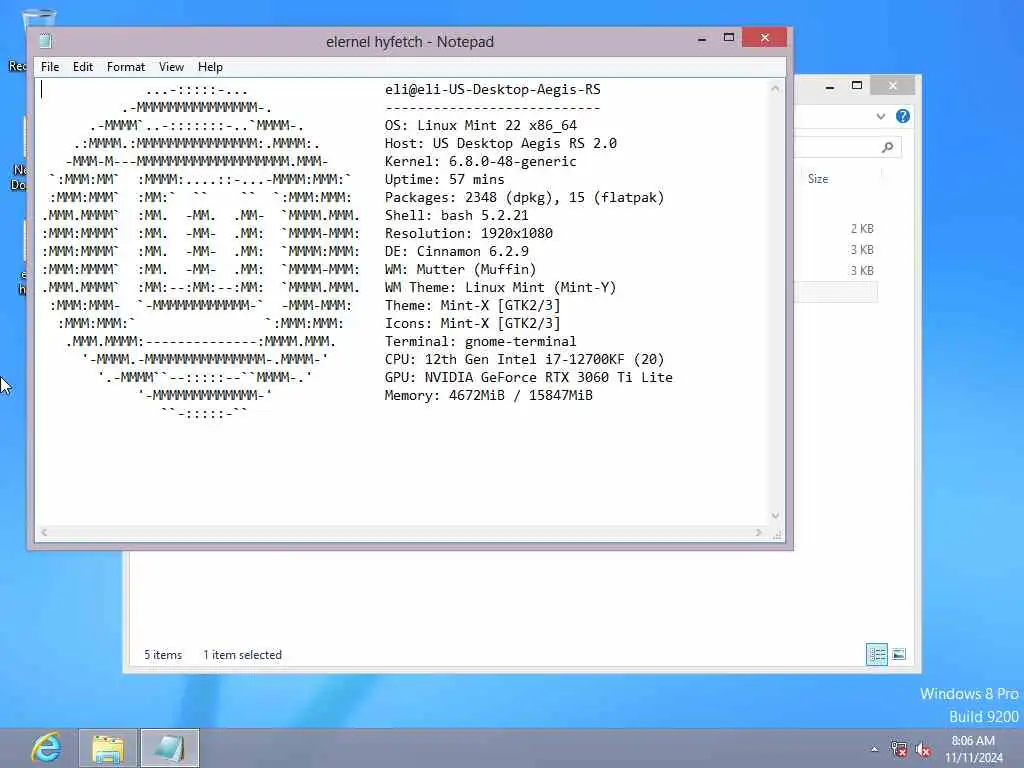Close the Notepad window
This screenshot has height=768, width=1024.
point(764,37)
